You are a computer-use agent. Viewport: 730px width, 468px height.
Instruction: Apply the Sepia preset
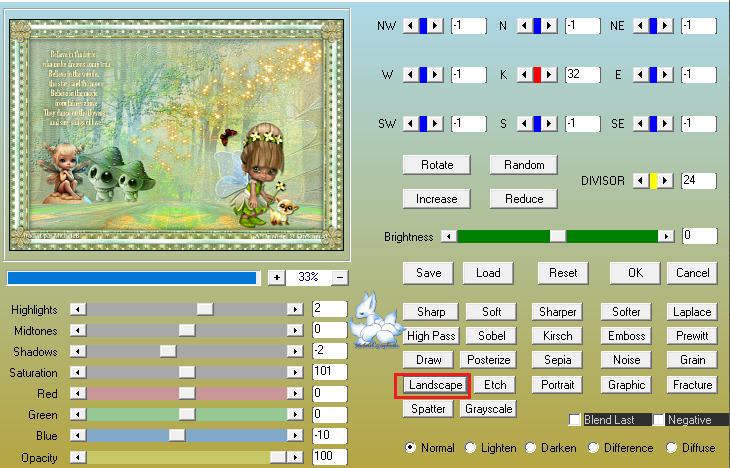(557, 360)
